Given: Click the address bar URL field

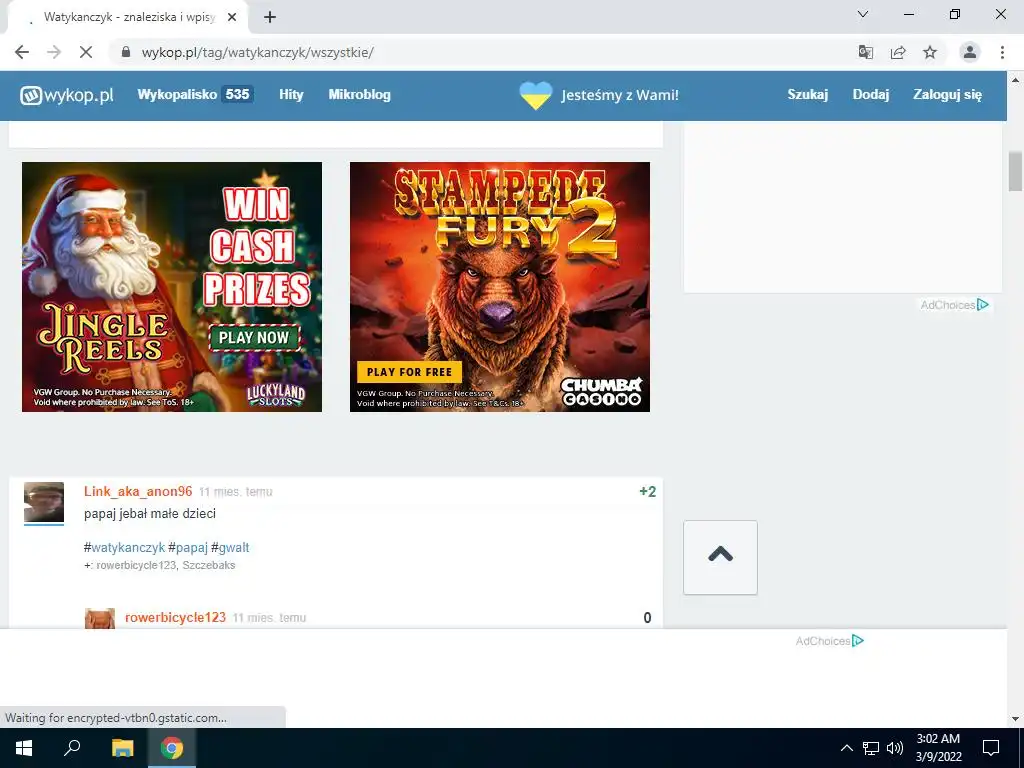Looking at the screenshot, I should 483,52.
